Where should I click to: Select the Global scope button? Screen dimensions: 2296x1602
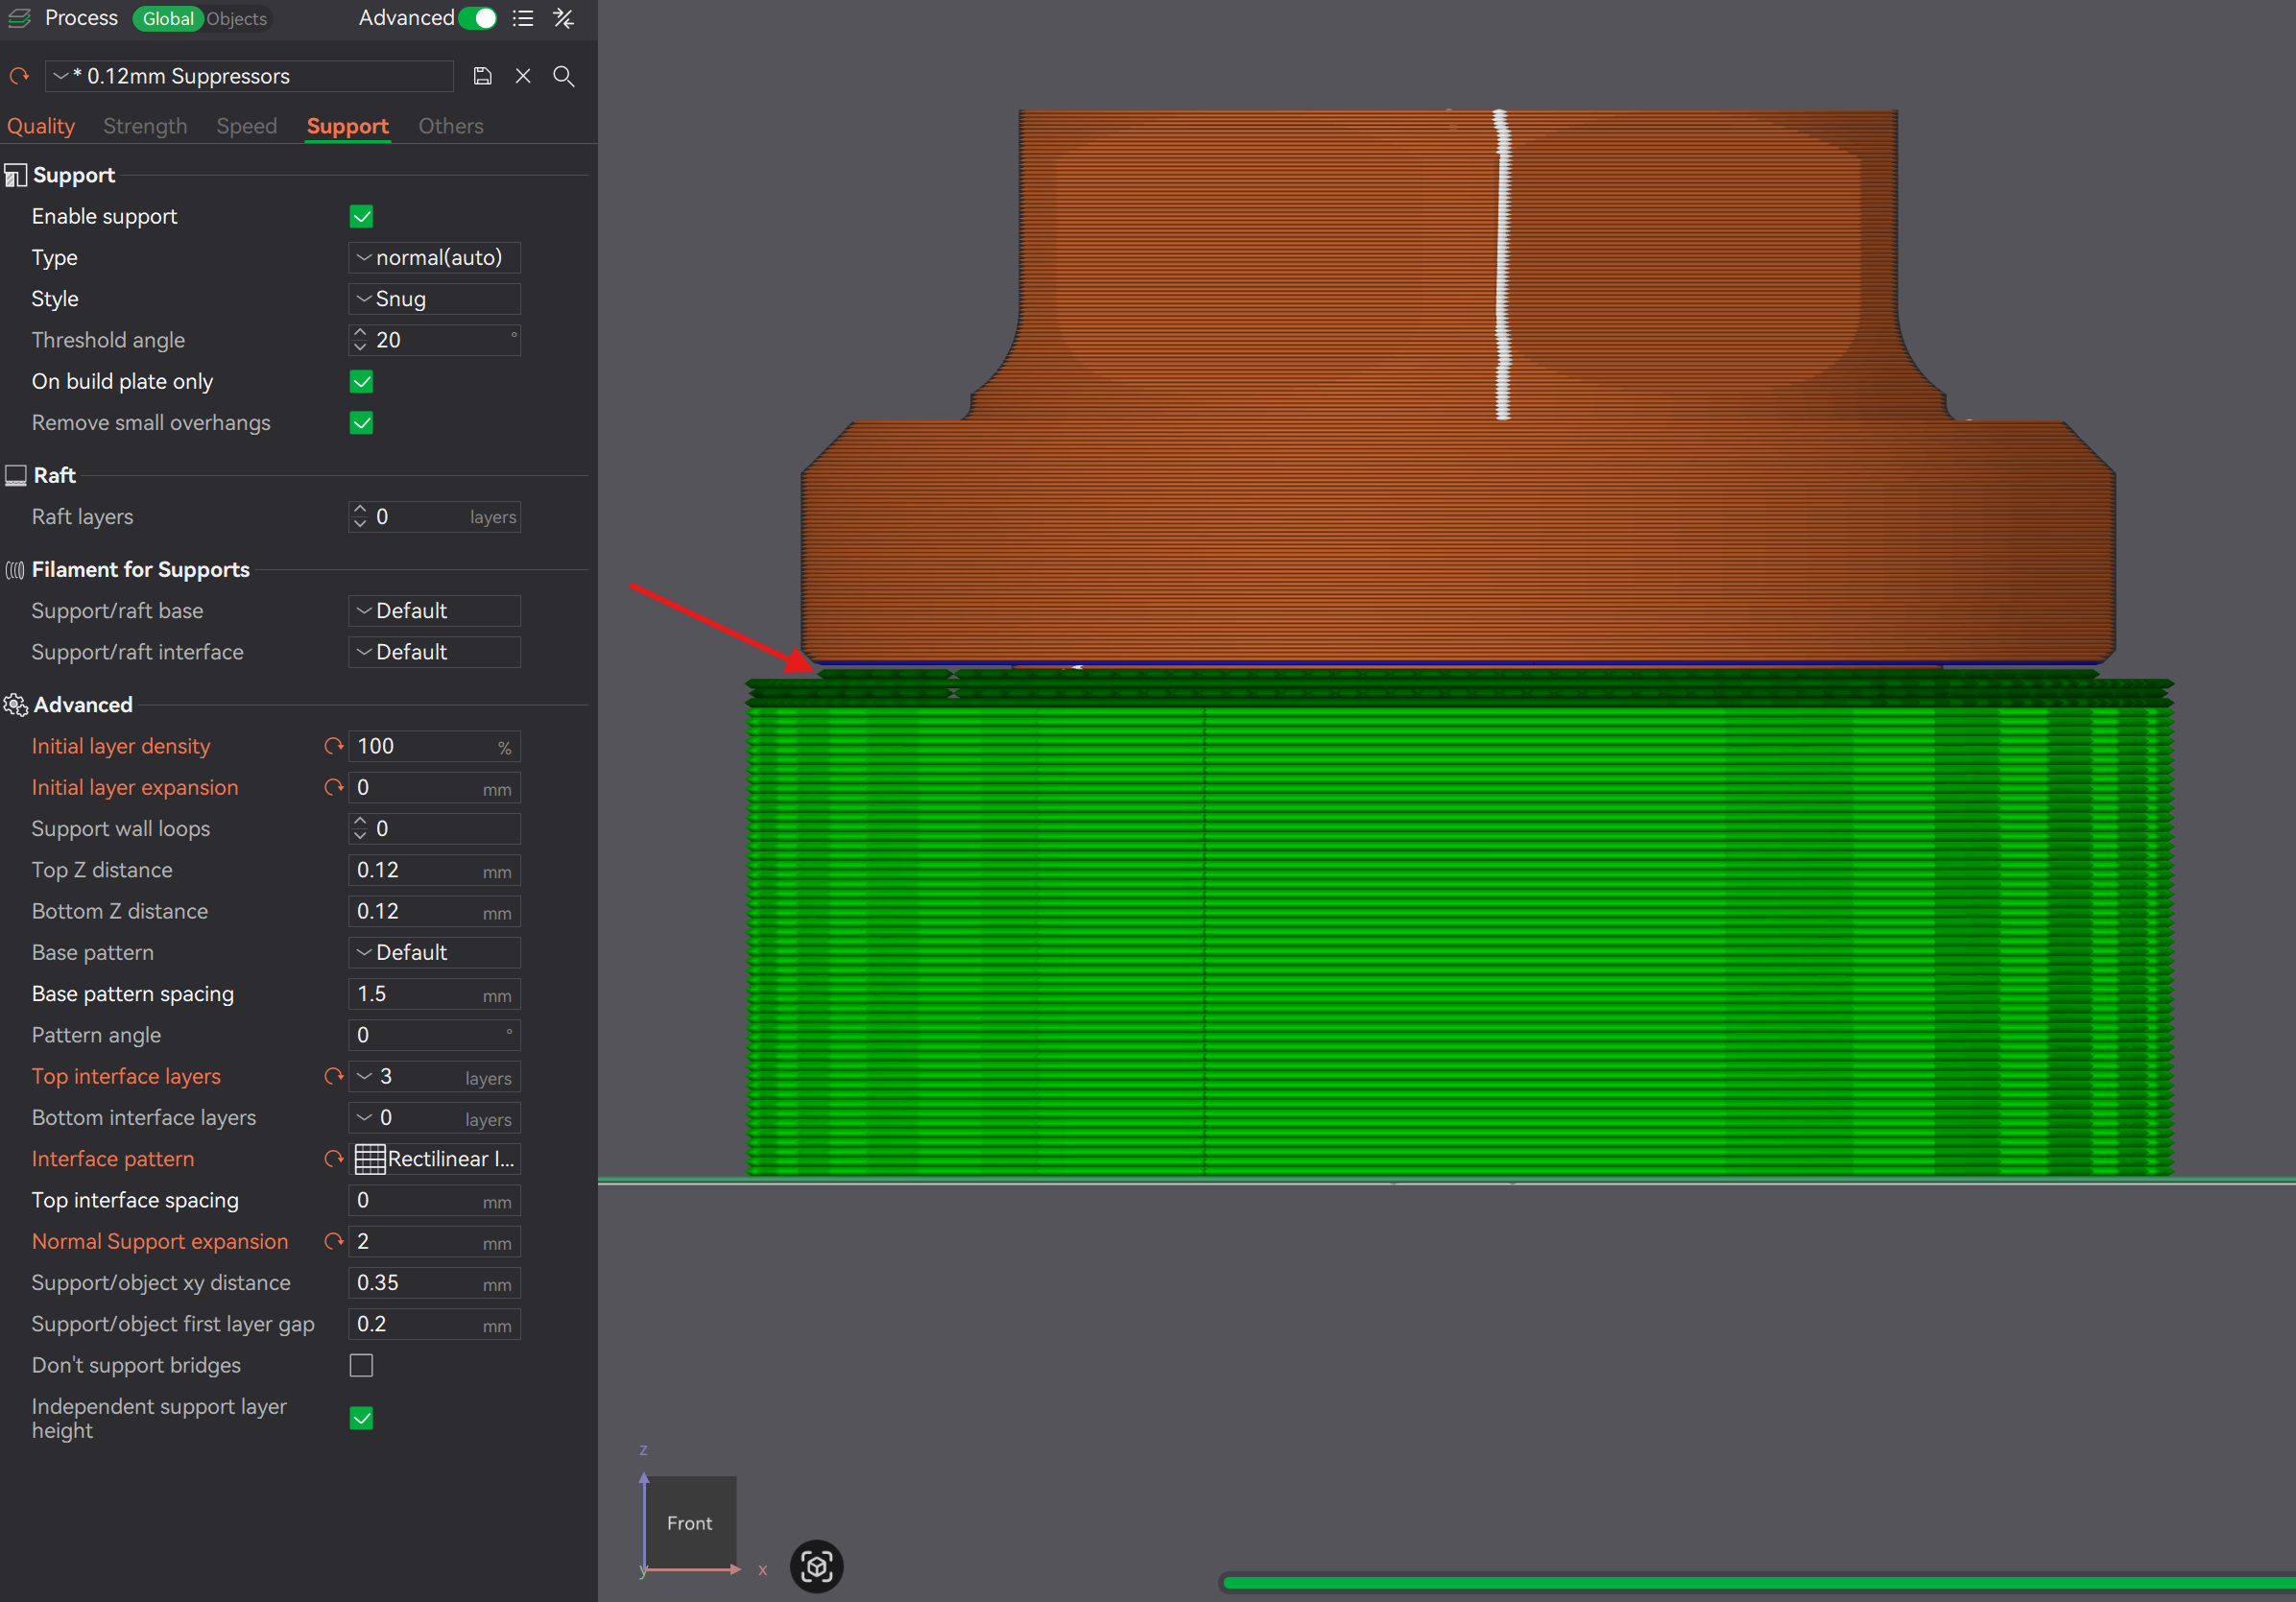point(168,19)
